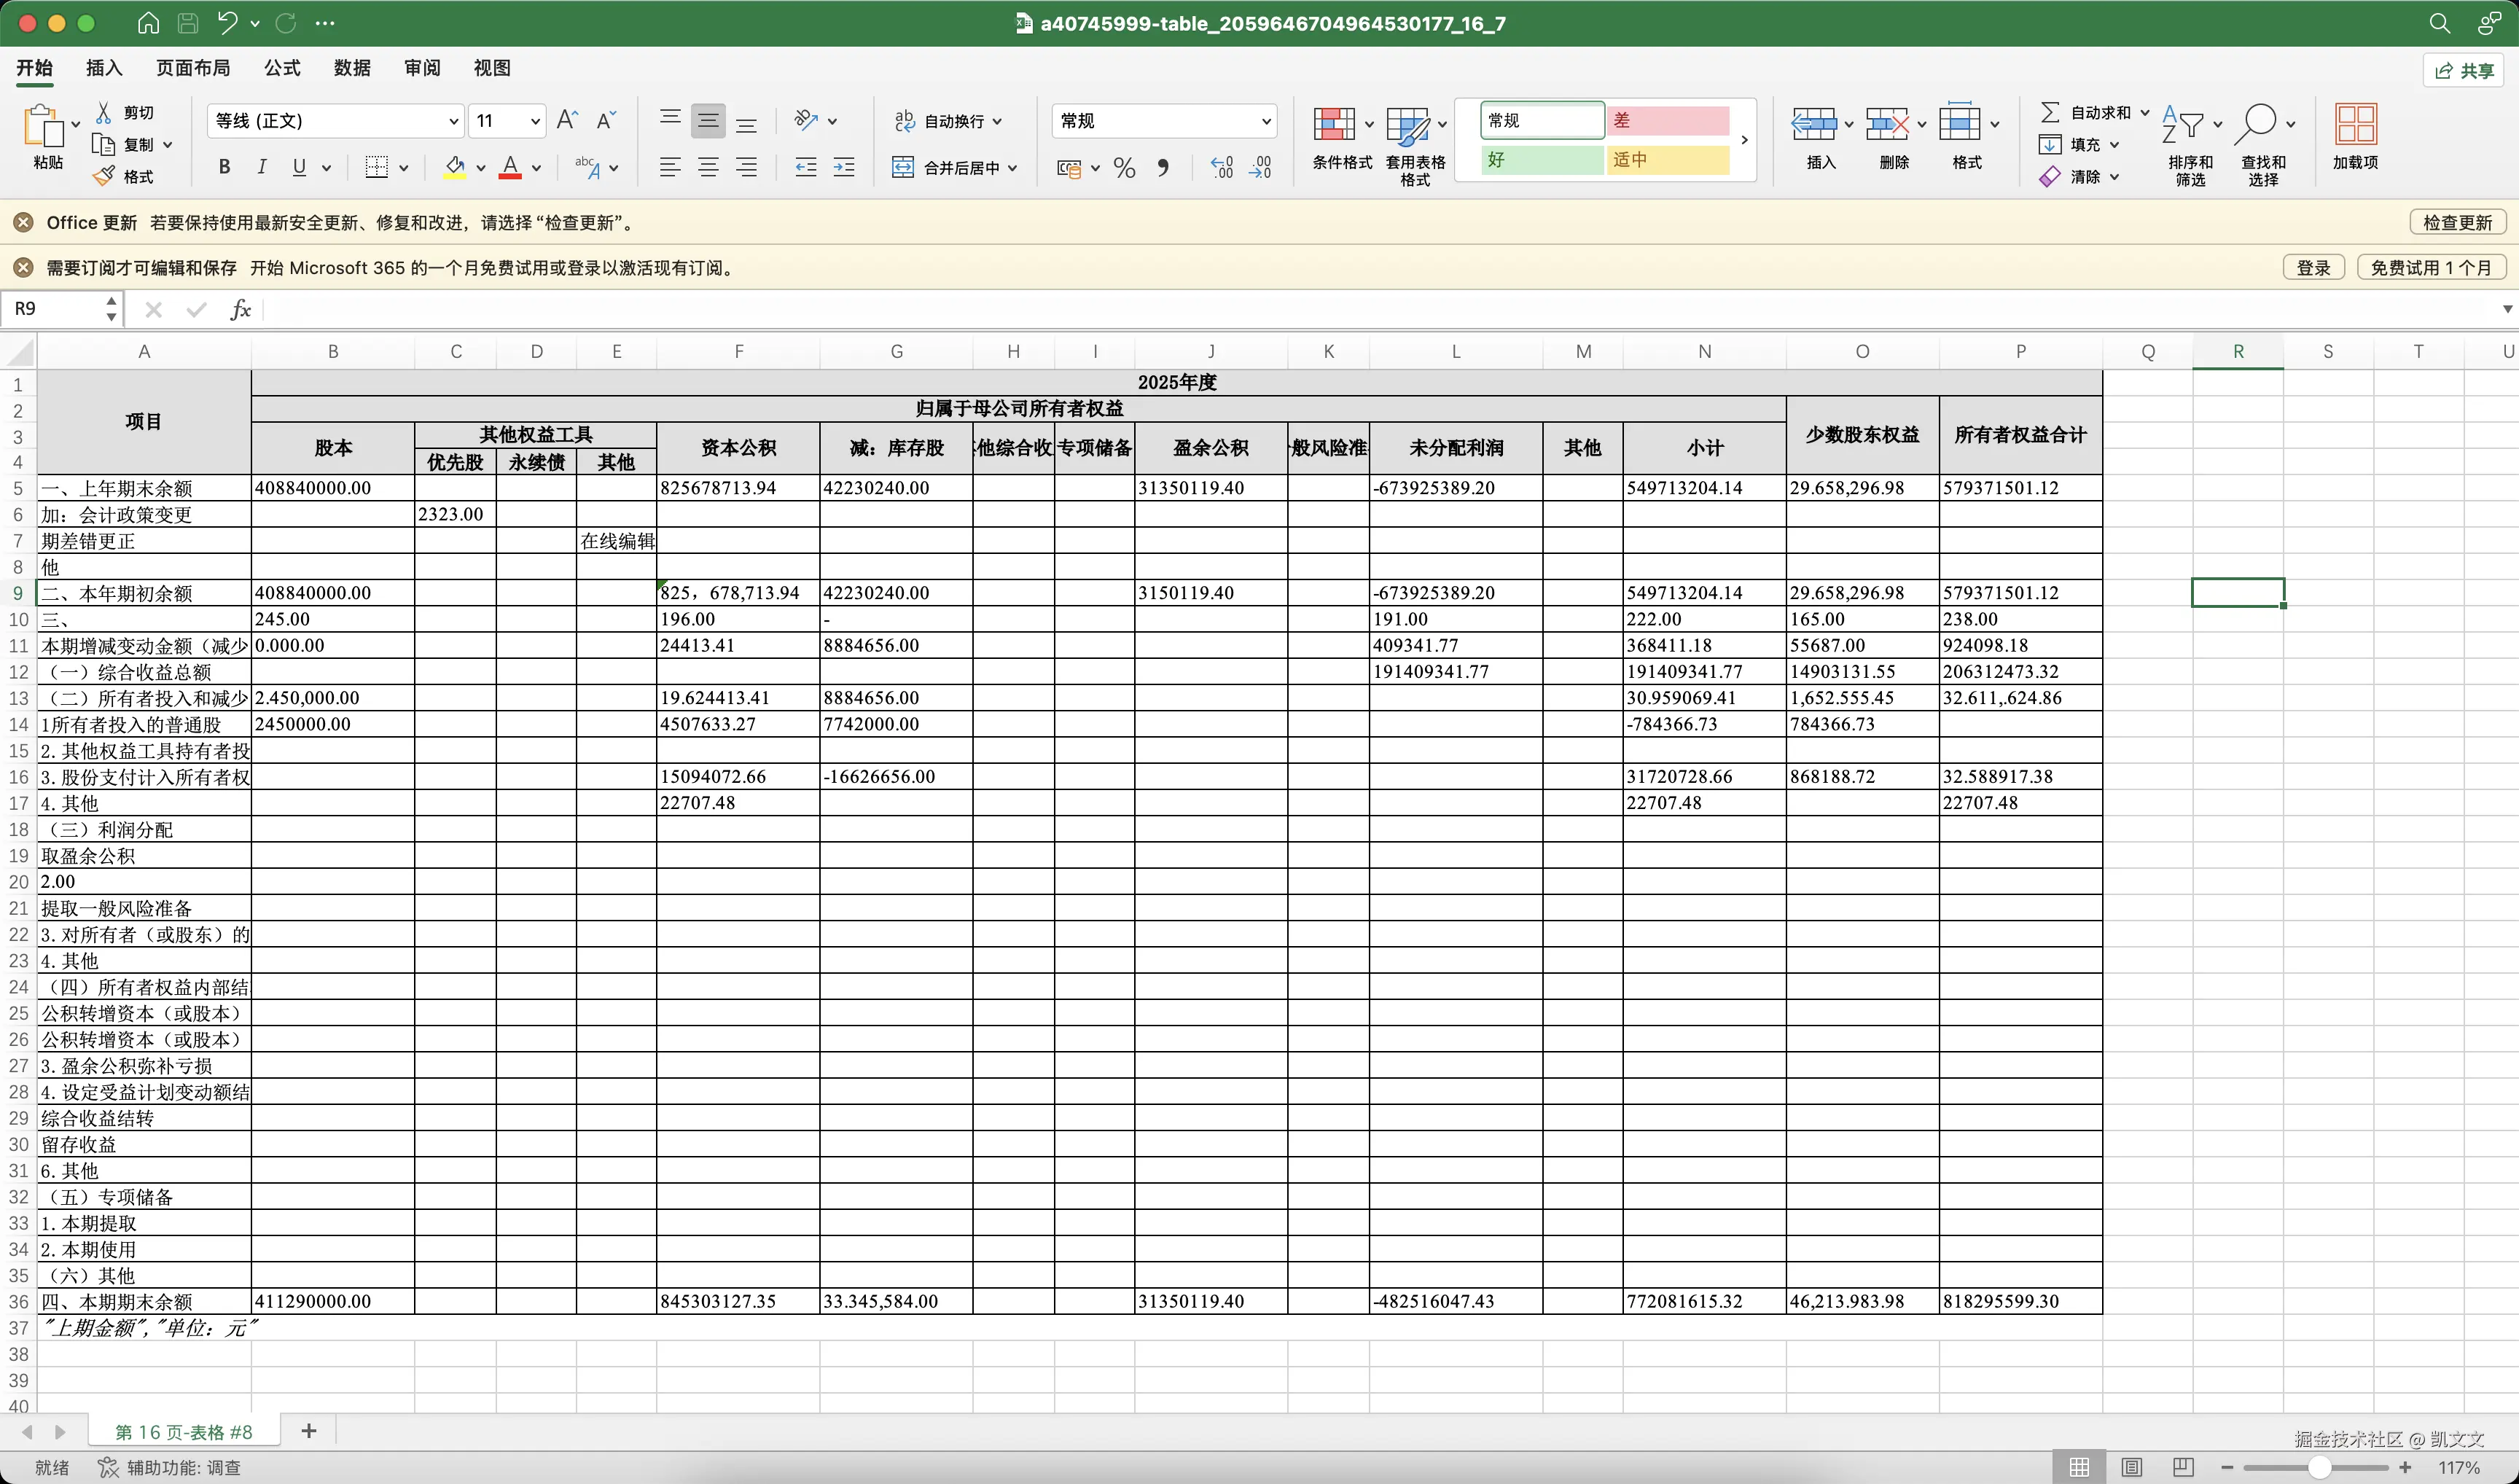
Task: Toggle middle vertical alignment
Action: (x=708, y=120)
